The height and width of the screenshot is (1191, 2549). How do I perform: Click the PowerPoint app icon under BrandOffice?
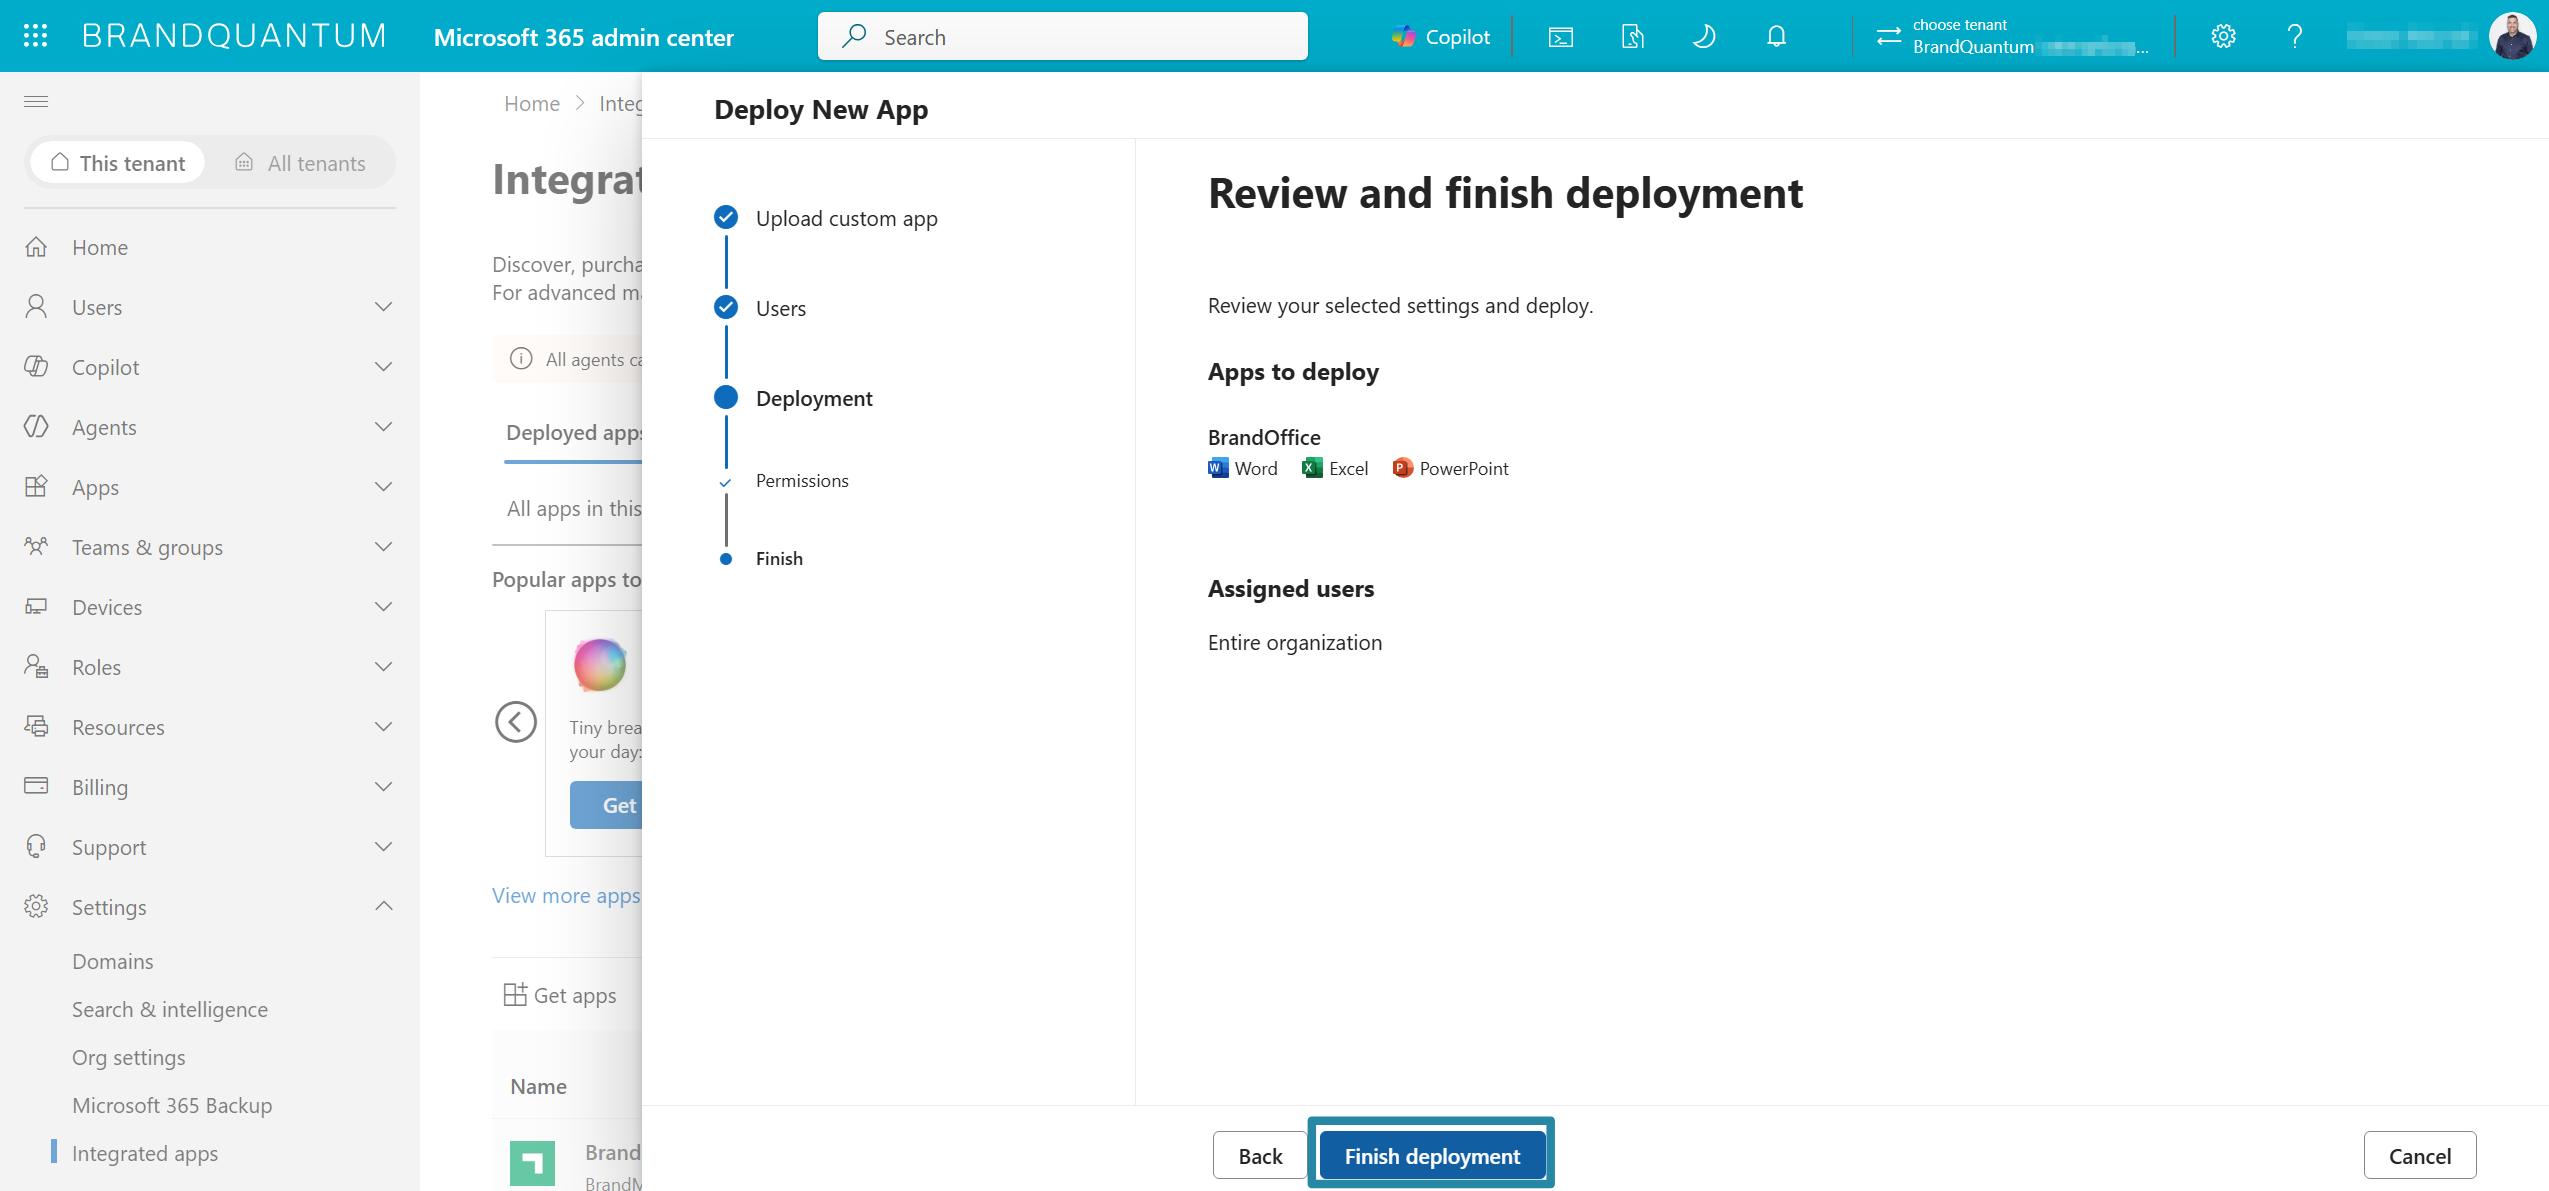click(x=1403, y=468)
